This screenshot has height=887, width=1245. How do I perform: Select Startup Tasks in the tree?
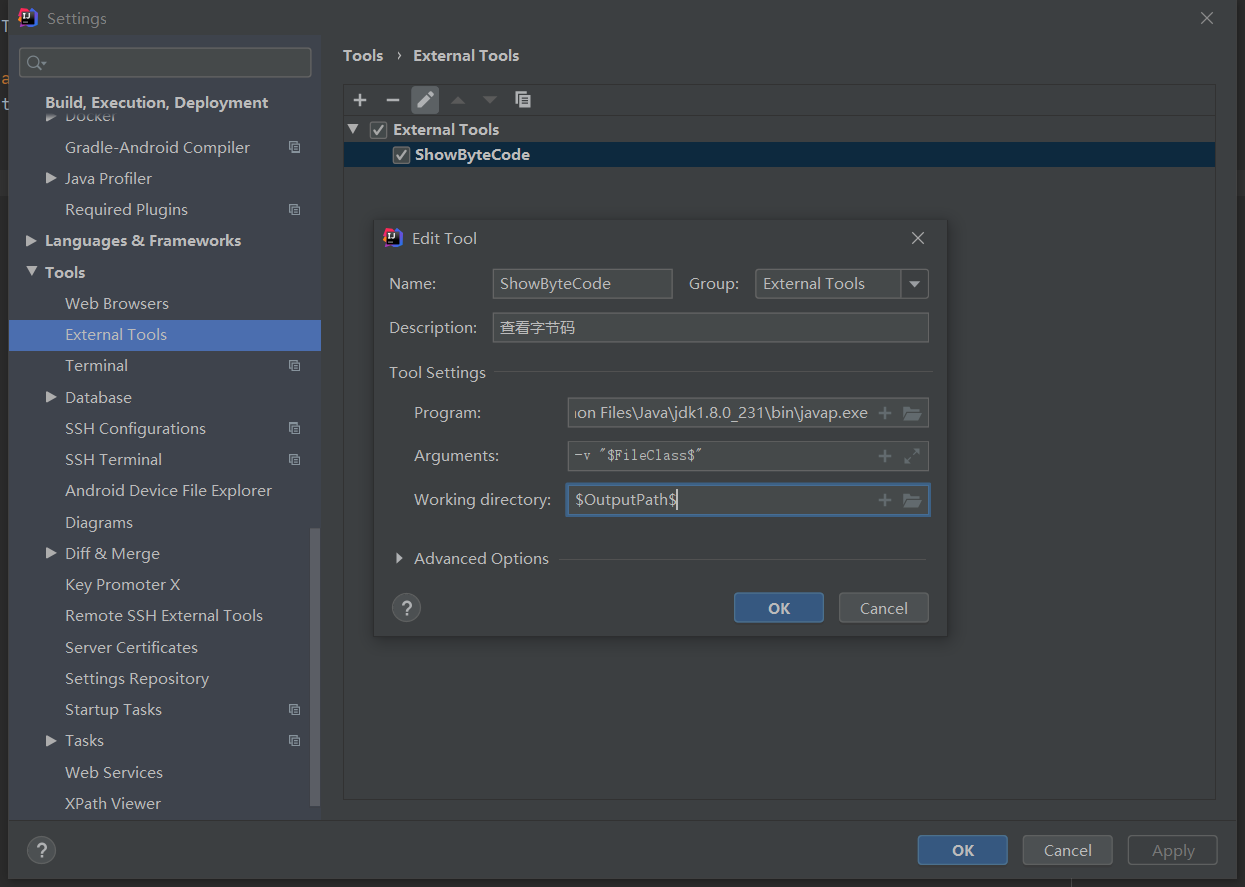[113, 710]
